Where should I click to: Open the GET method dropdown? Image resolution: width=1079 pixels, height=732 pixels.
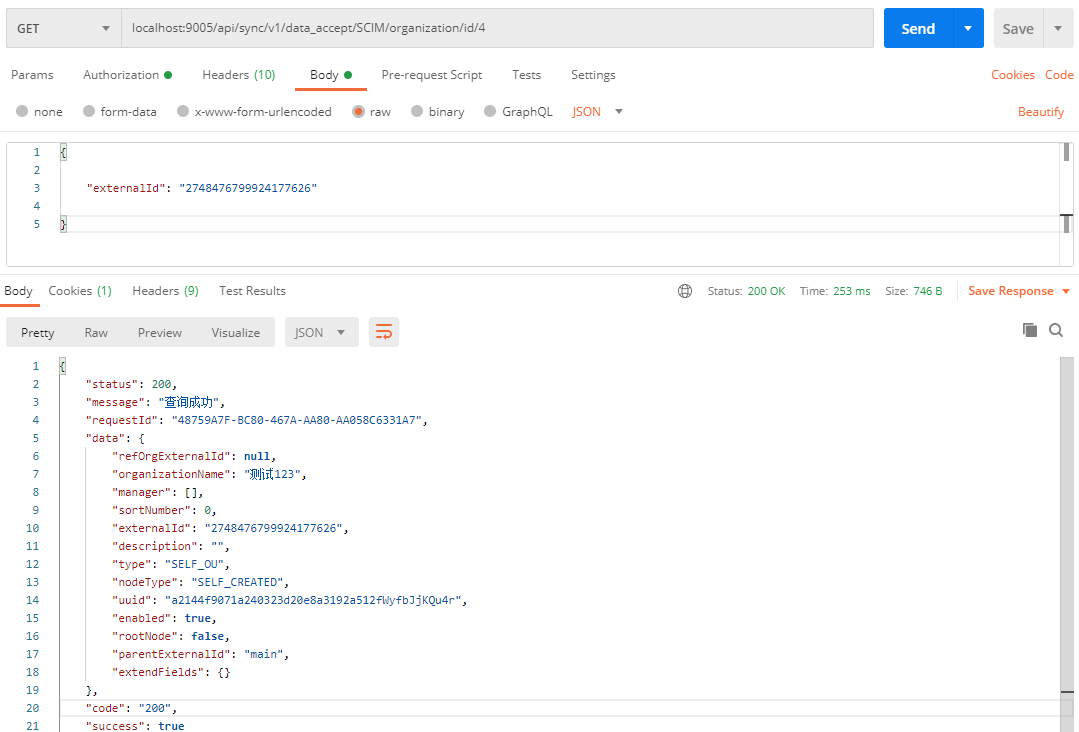(63, 28)
